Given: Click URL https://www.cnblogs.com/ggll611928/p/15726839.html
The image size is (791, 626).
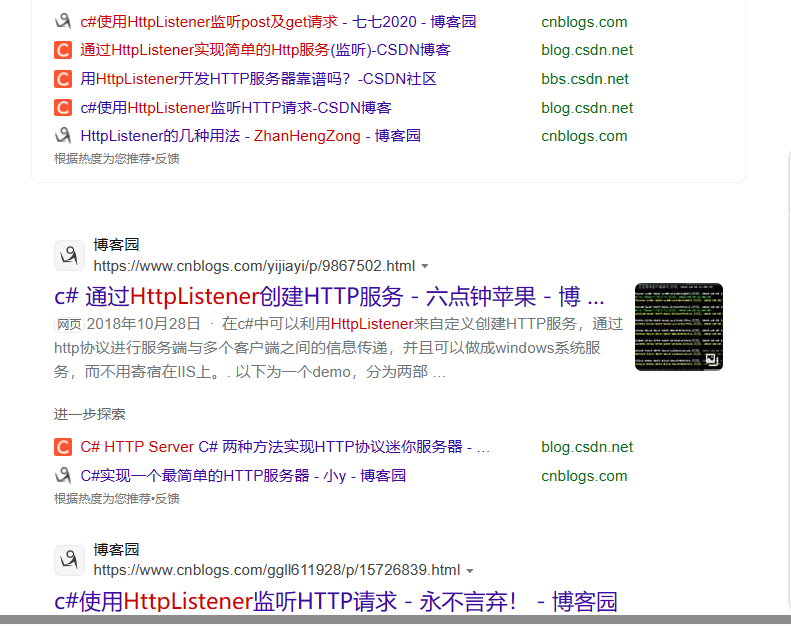Looking at the screenshot, I should (277, 570).
